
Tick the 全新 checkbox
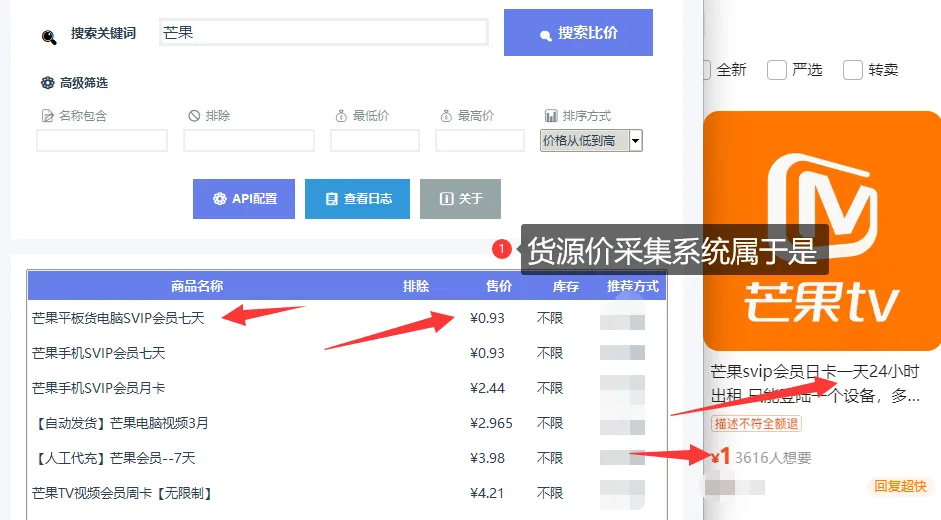(x=706, y=70)
